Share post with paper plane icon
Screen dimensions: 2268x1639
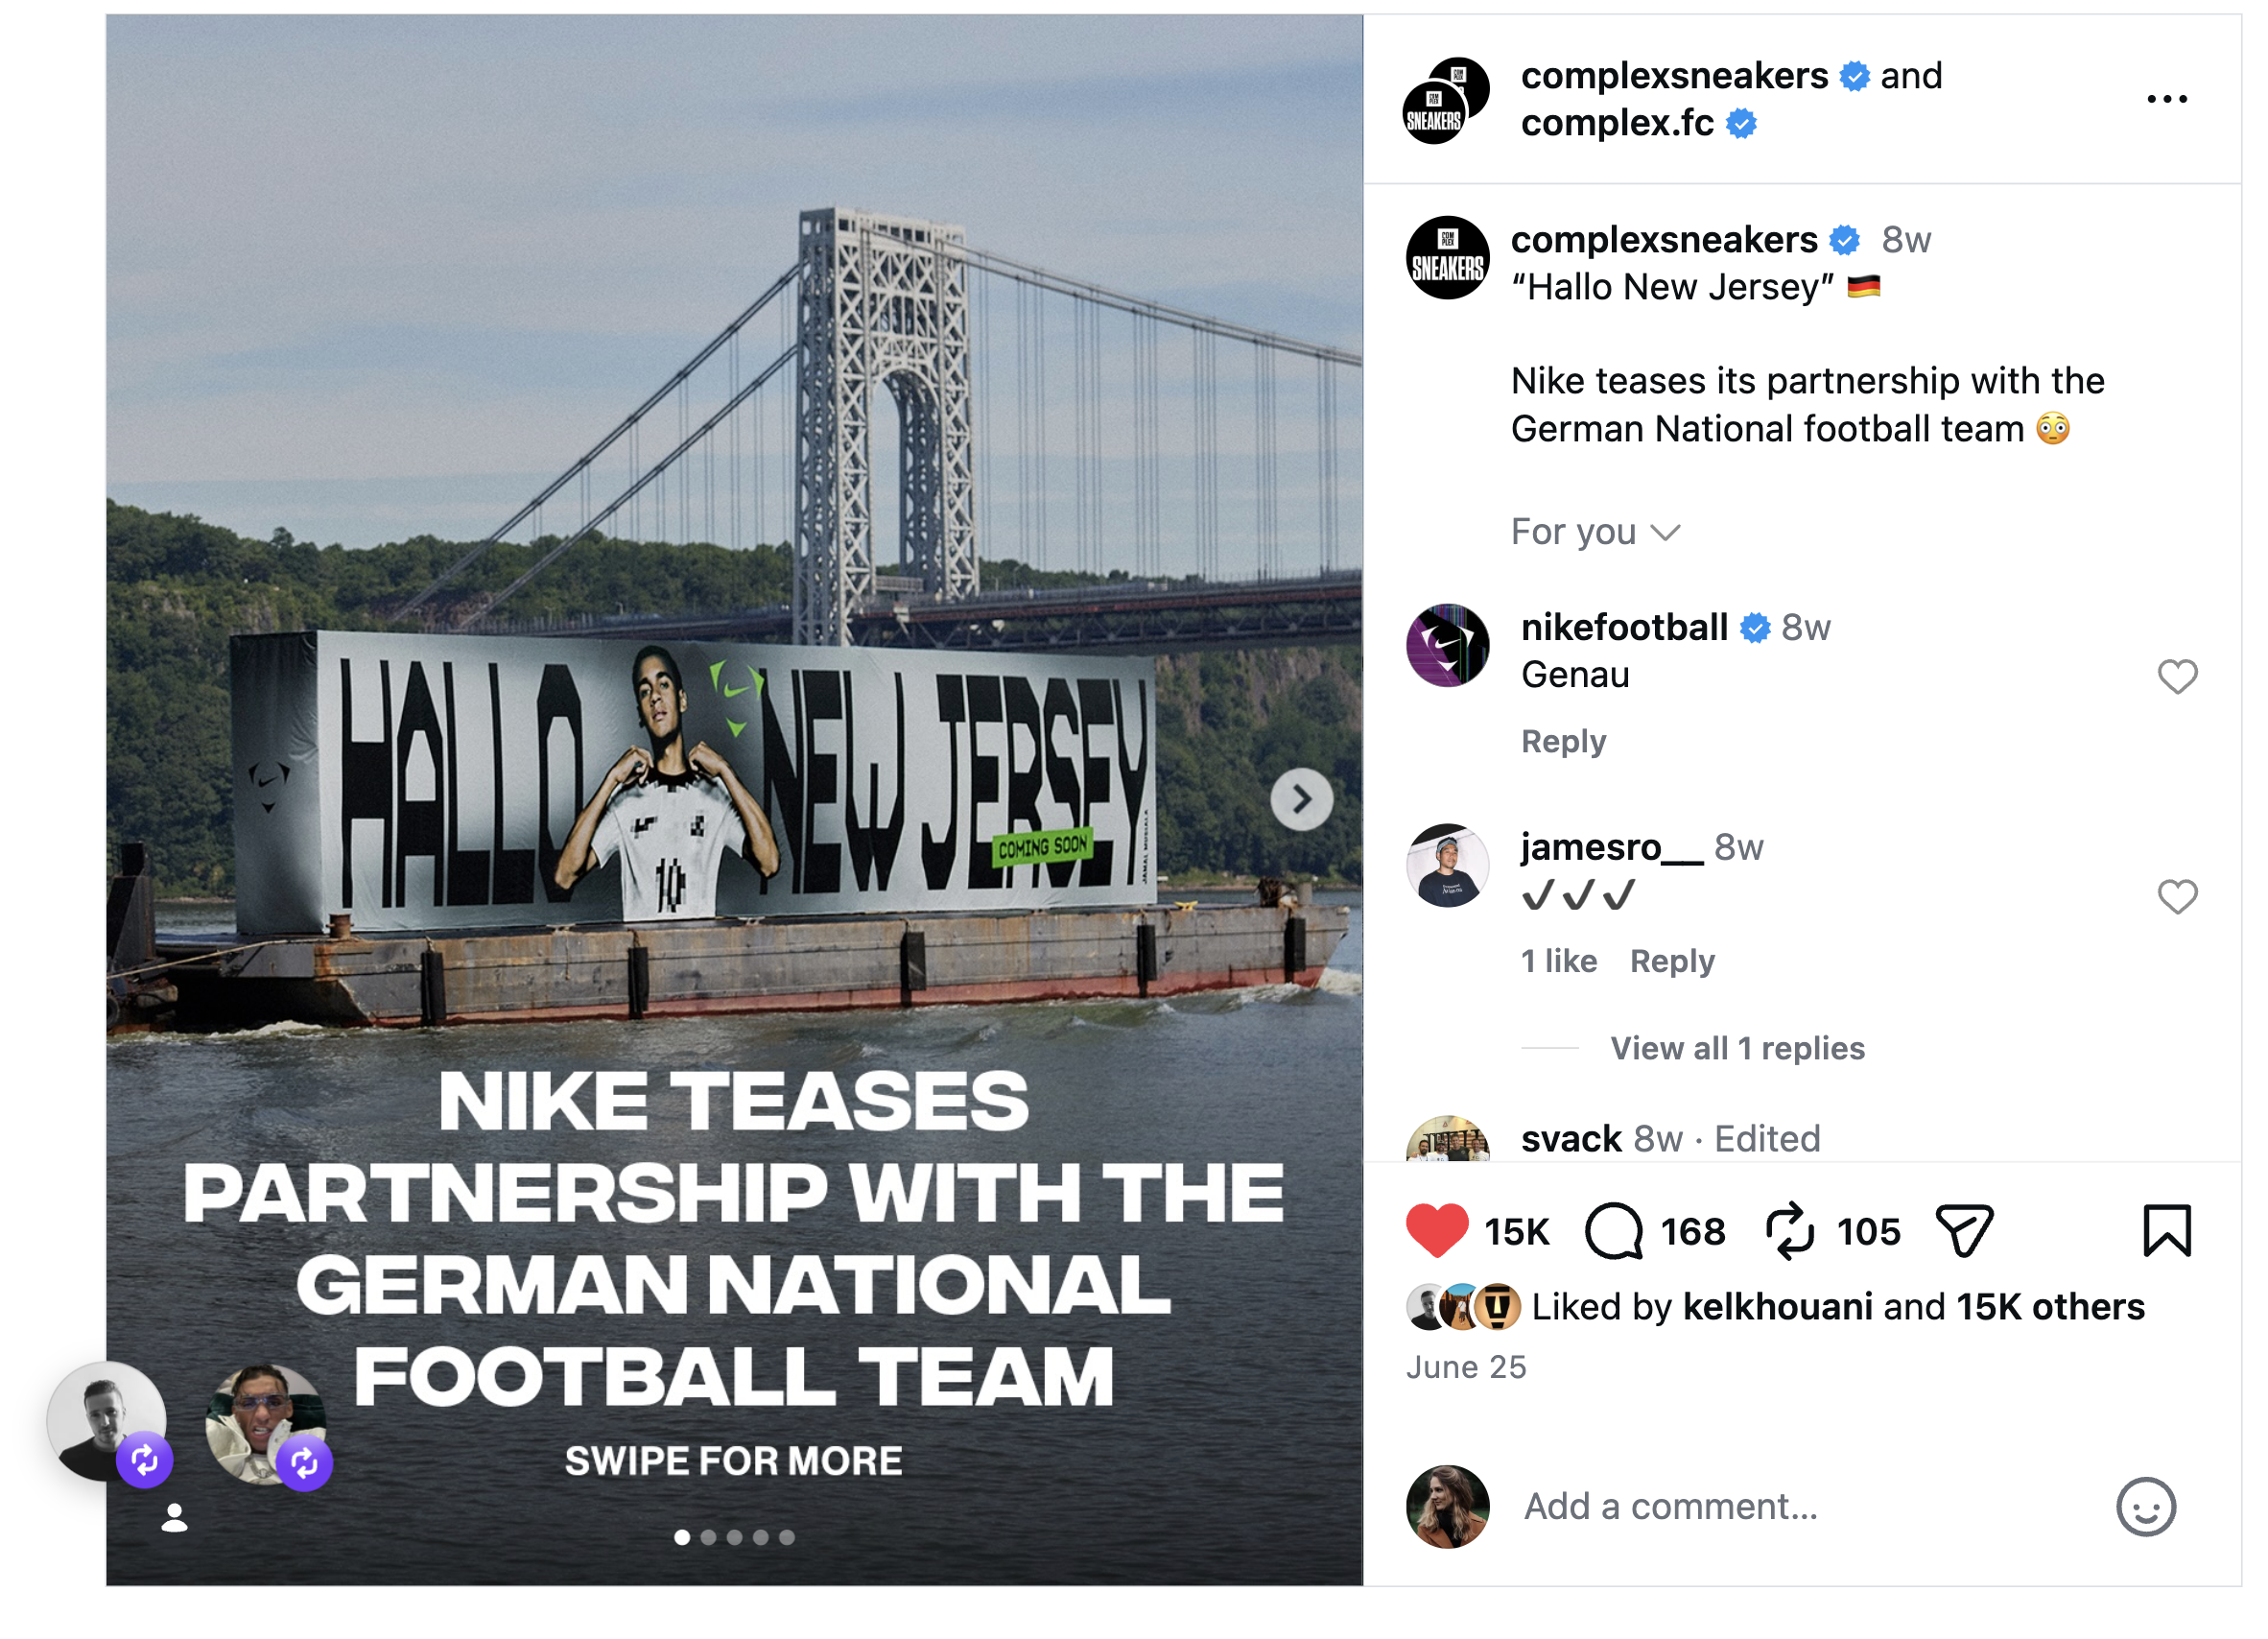1964,1231
